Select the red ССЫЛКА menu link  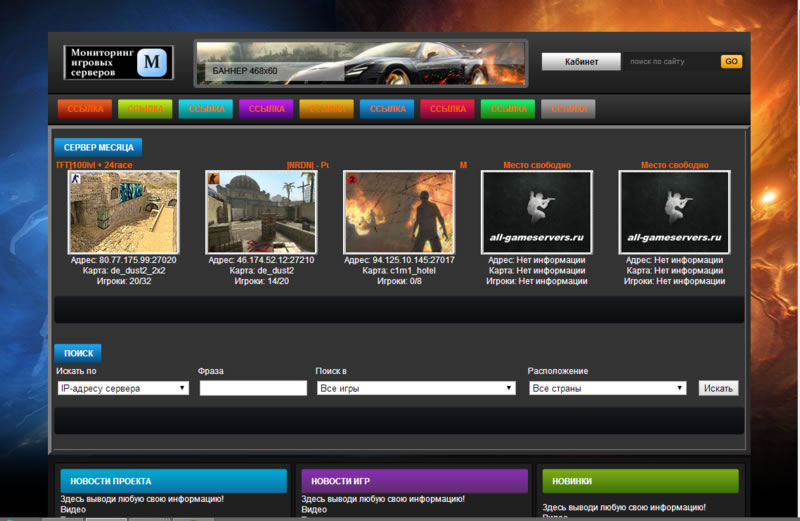point(85,109)
